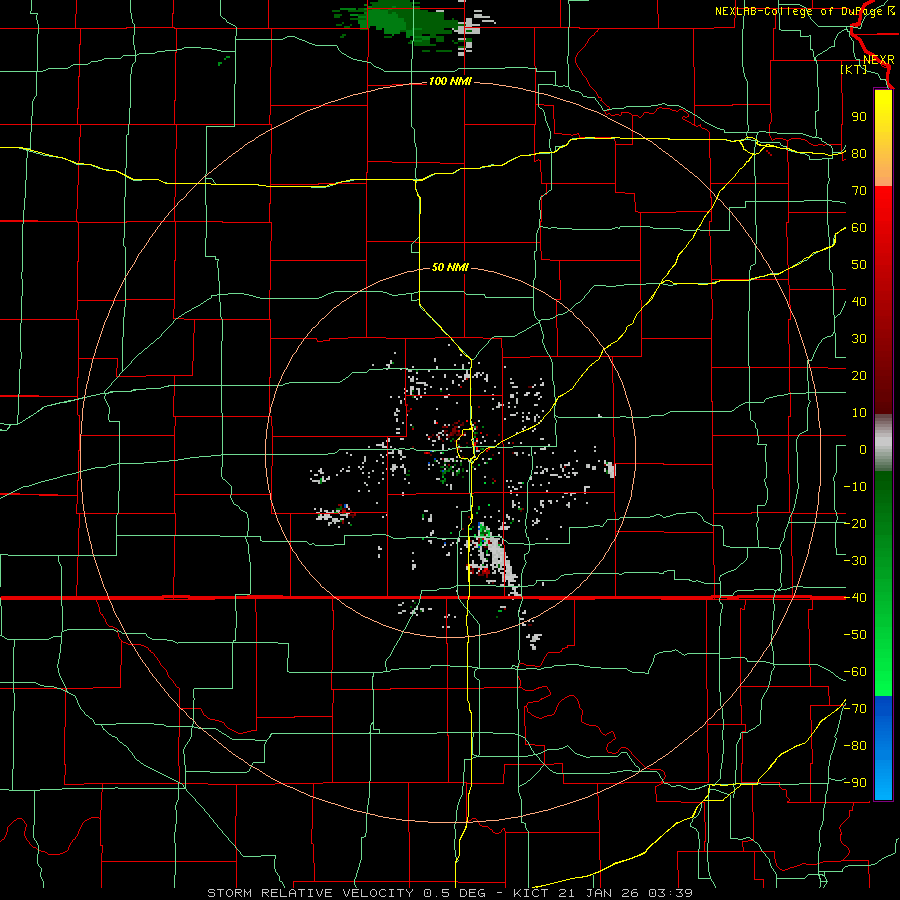This screenshot has height=900, width=900.
Task: Click the 30 label on velocity legend
Action: (x=859, y=339)
